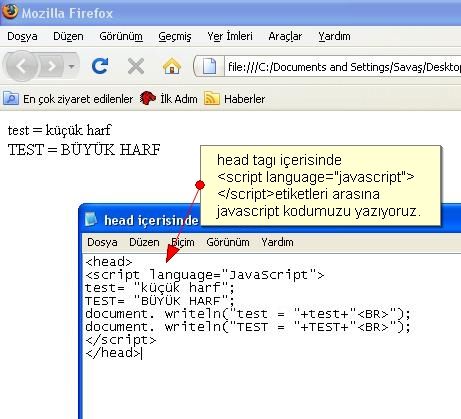461x419 pixels.
Task: Open the İlk Adım bookmark
Action: pos(179,99)
